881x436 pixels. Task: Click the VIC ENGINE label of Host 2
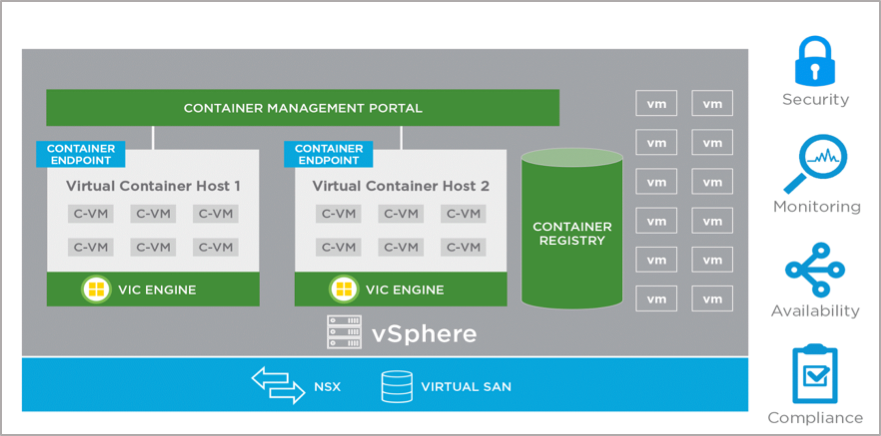(x=405, y=290)
